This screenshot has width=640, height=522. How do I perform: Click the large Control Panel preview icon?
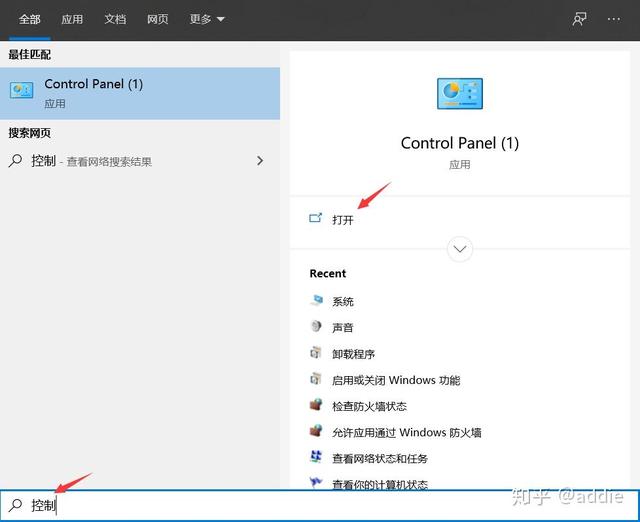[x=460, y=93]
